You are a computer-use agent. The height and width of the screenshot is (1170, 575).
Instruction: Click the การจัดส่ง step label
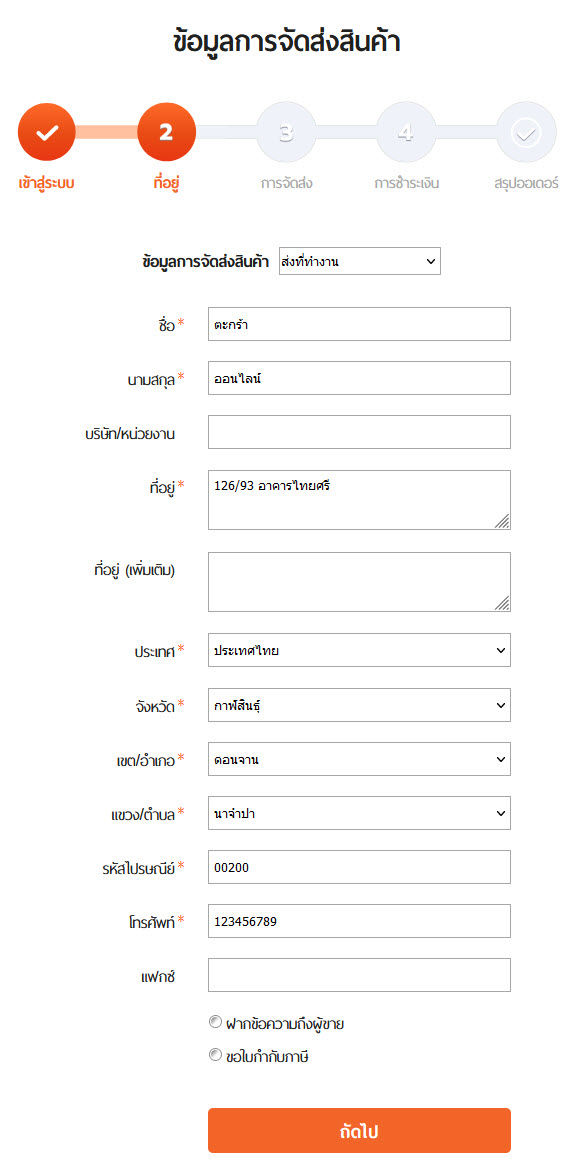pos(286,182)
